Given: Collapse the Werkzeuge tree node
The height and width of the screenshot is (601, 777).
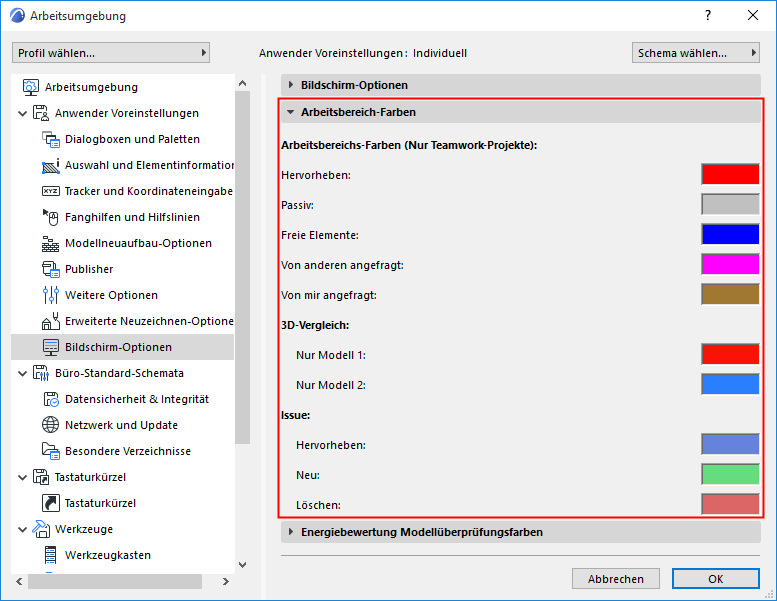Looking at the screenshot, I should tap(22, 530).
